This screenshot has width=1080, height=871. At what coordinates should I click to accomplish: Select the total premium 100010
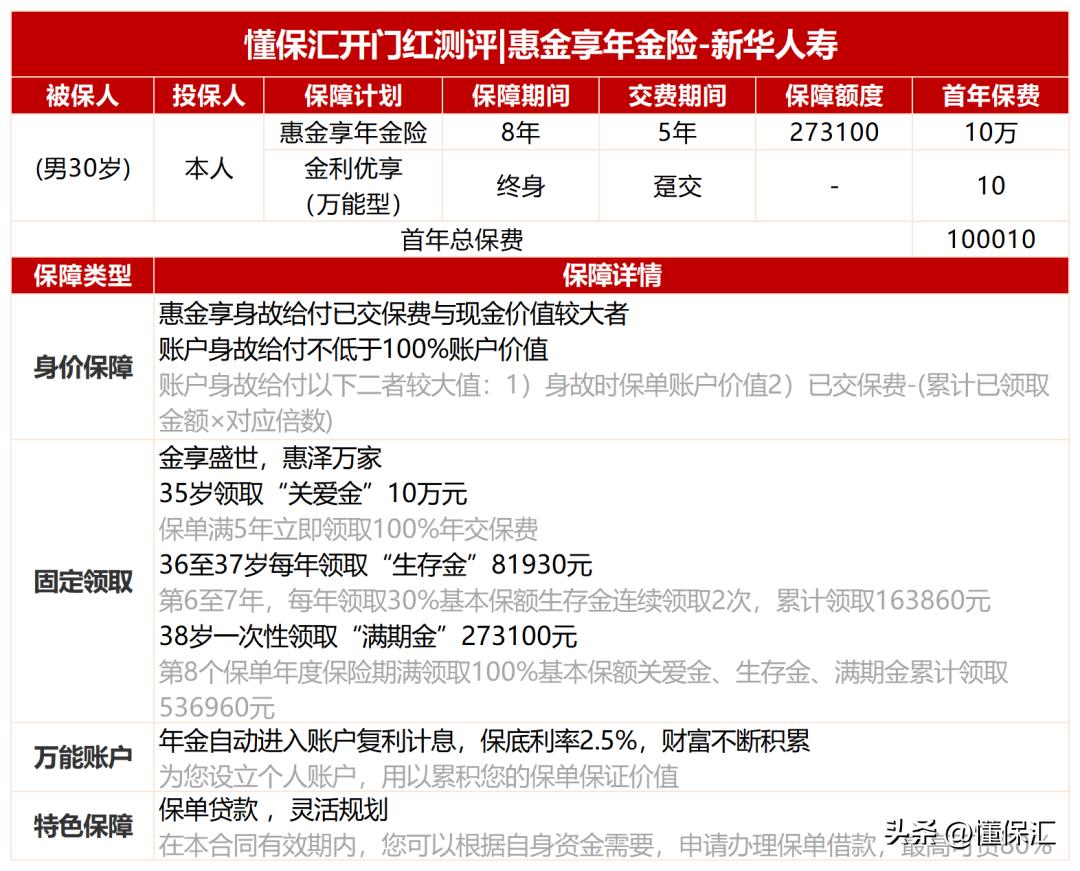point(990,240)
